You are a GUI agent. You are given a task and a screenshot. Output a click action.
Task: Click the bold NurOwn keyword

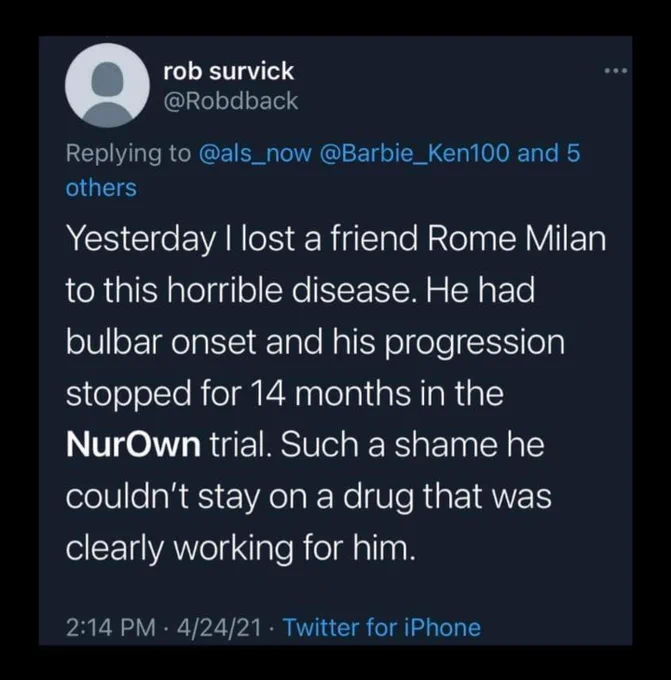(133, 445)
